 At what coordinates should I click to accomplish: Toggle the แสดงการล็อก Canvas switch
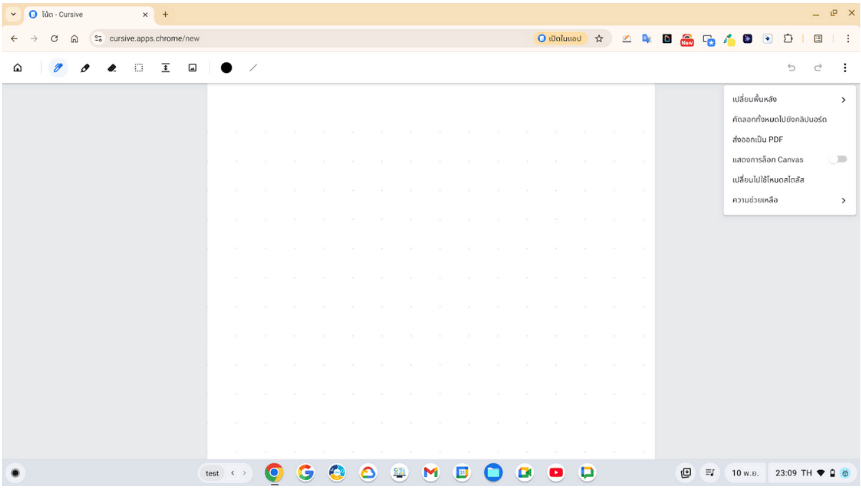click(x=838, y=160)
